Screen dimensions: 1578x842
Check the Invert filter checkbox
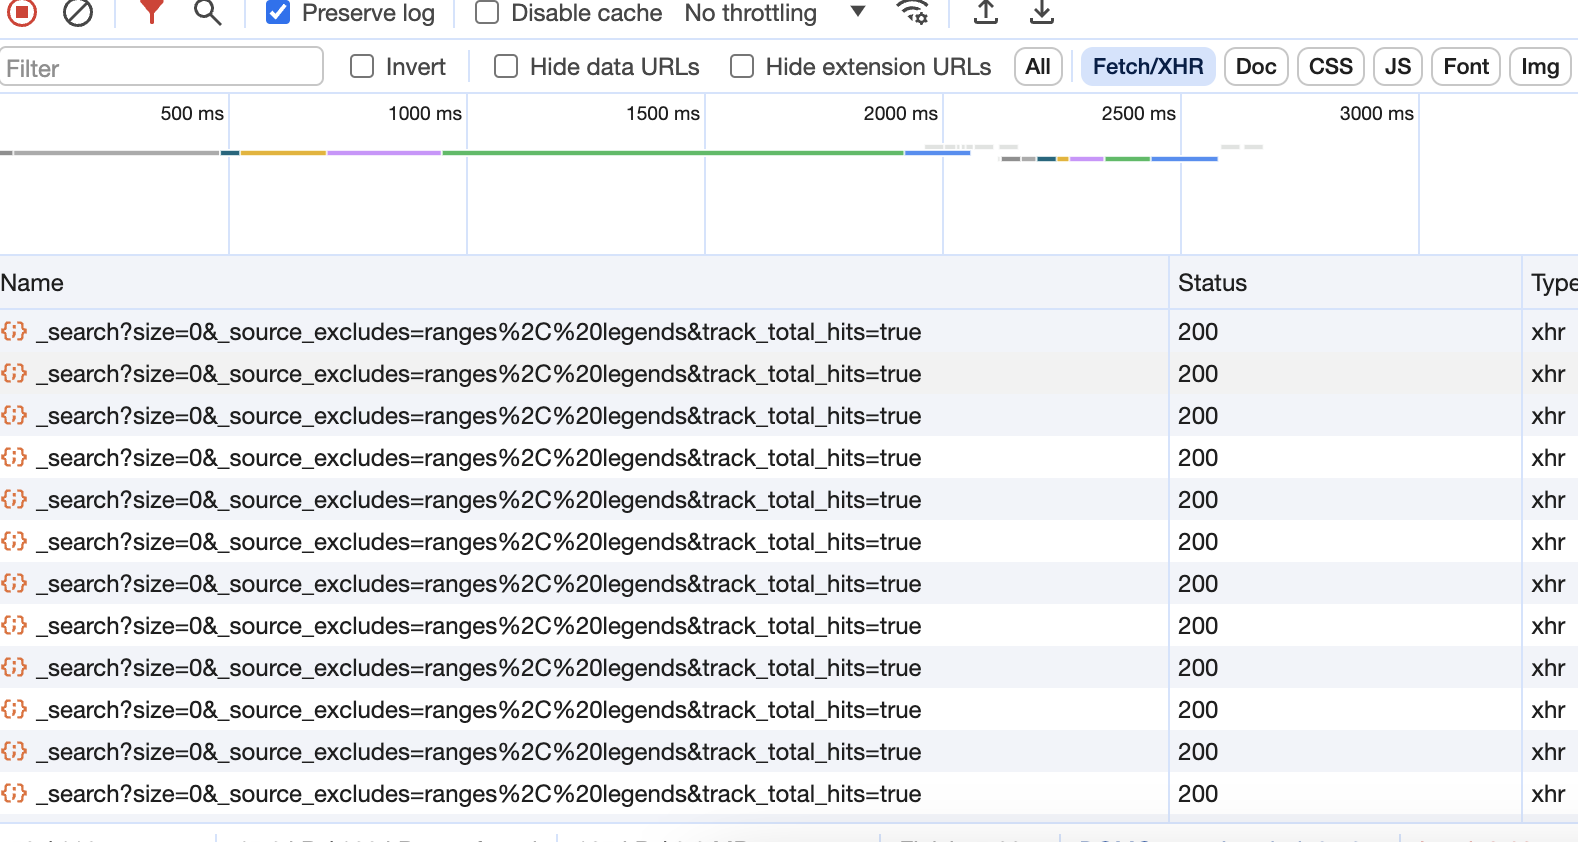coord(362,67)
